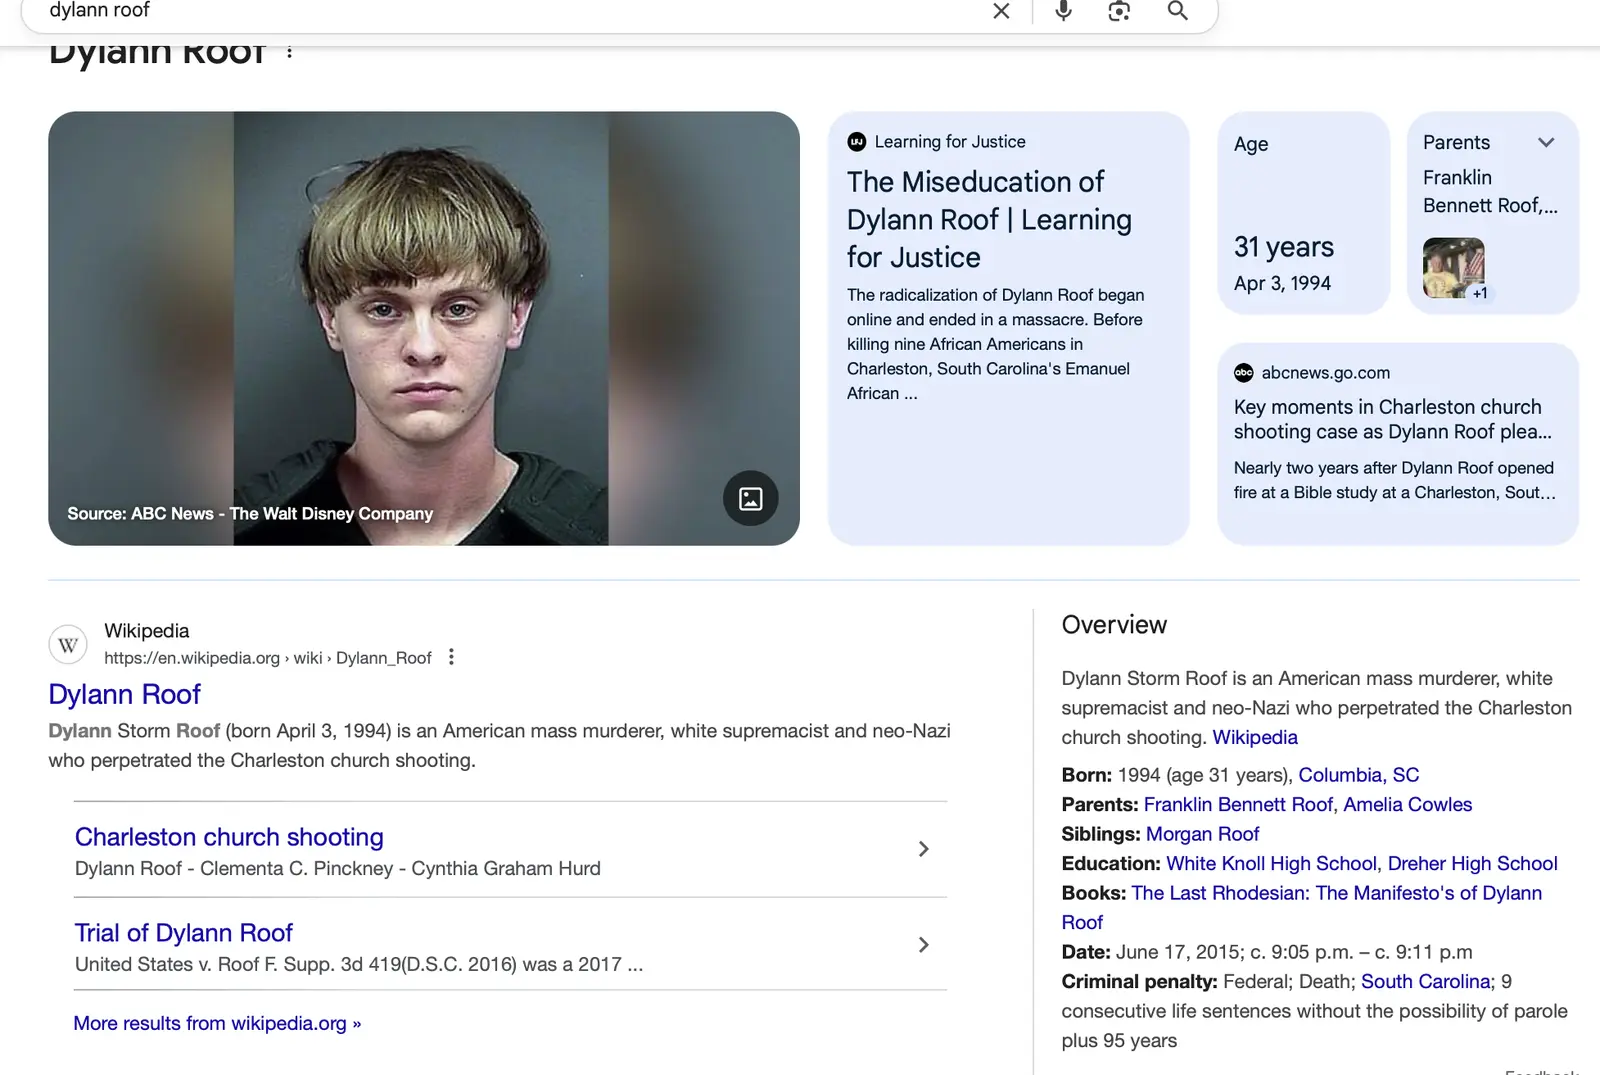The height and width of the screenshot is (1075, 1600).
Task: Collapse the Parents knowledge panel chevron
Action: click(1546, 142)
